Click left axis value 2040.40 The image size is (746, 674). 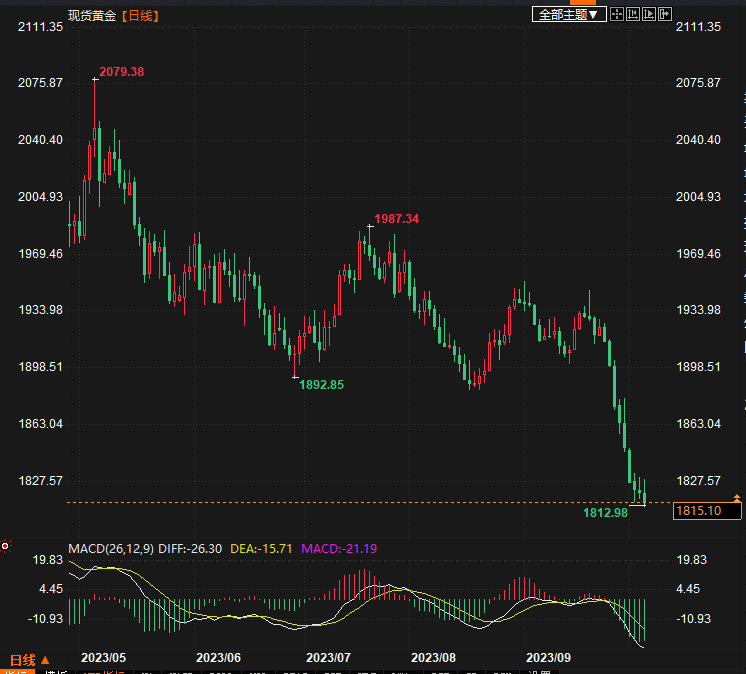[40, 140]
